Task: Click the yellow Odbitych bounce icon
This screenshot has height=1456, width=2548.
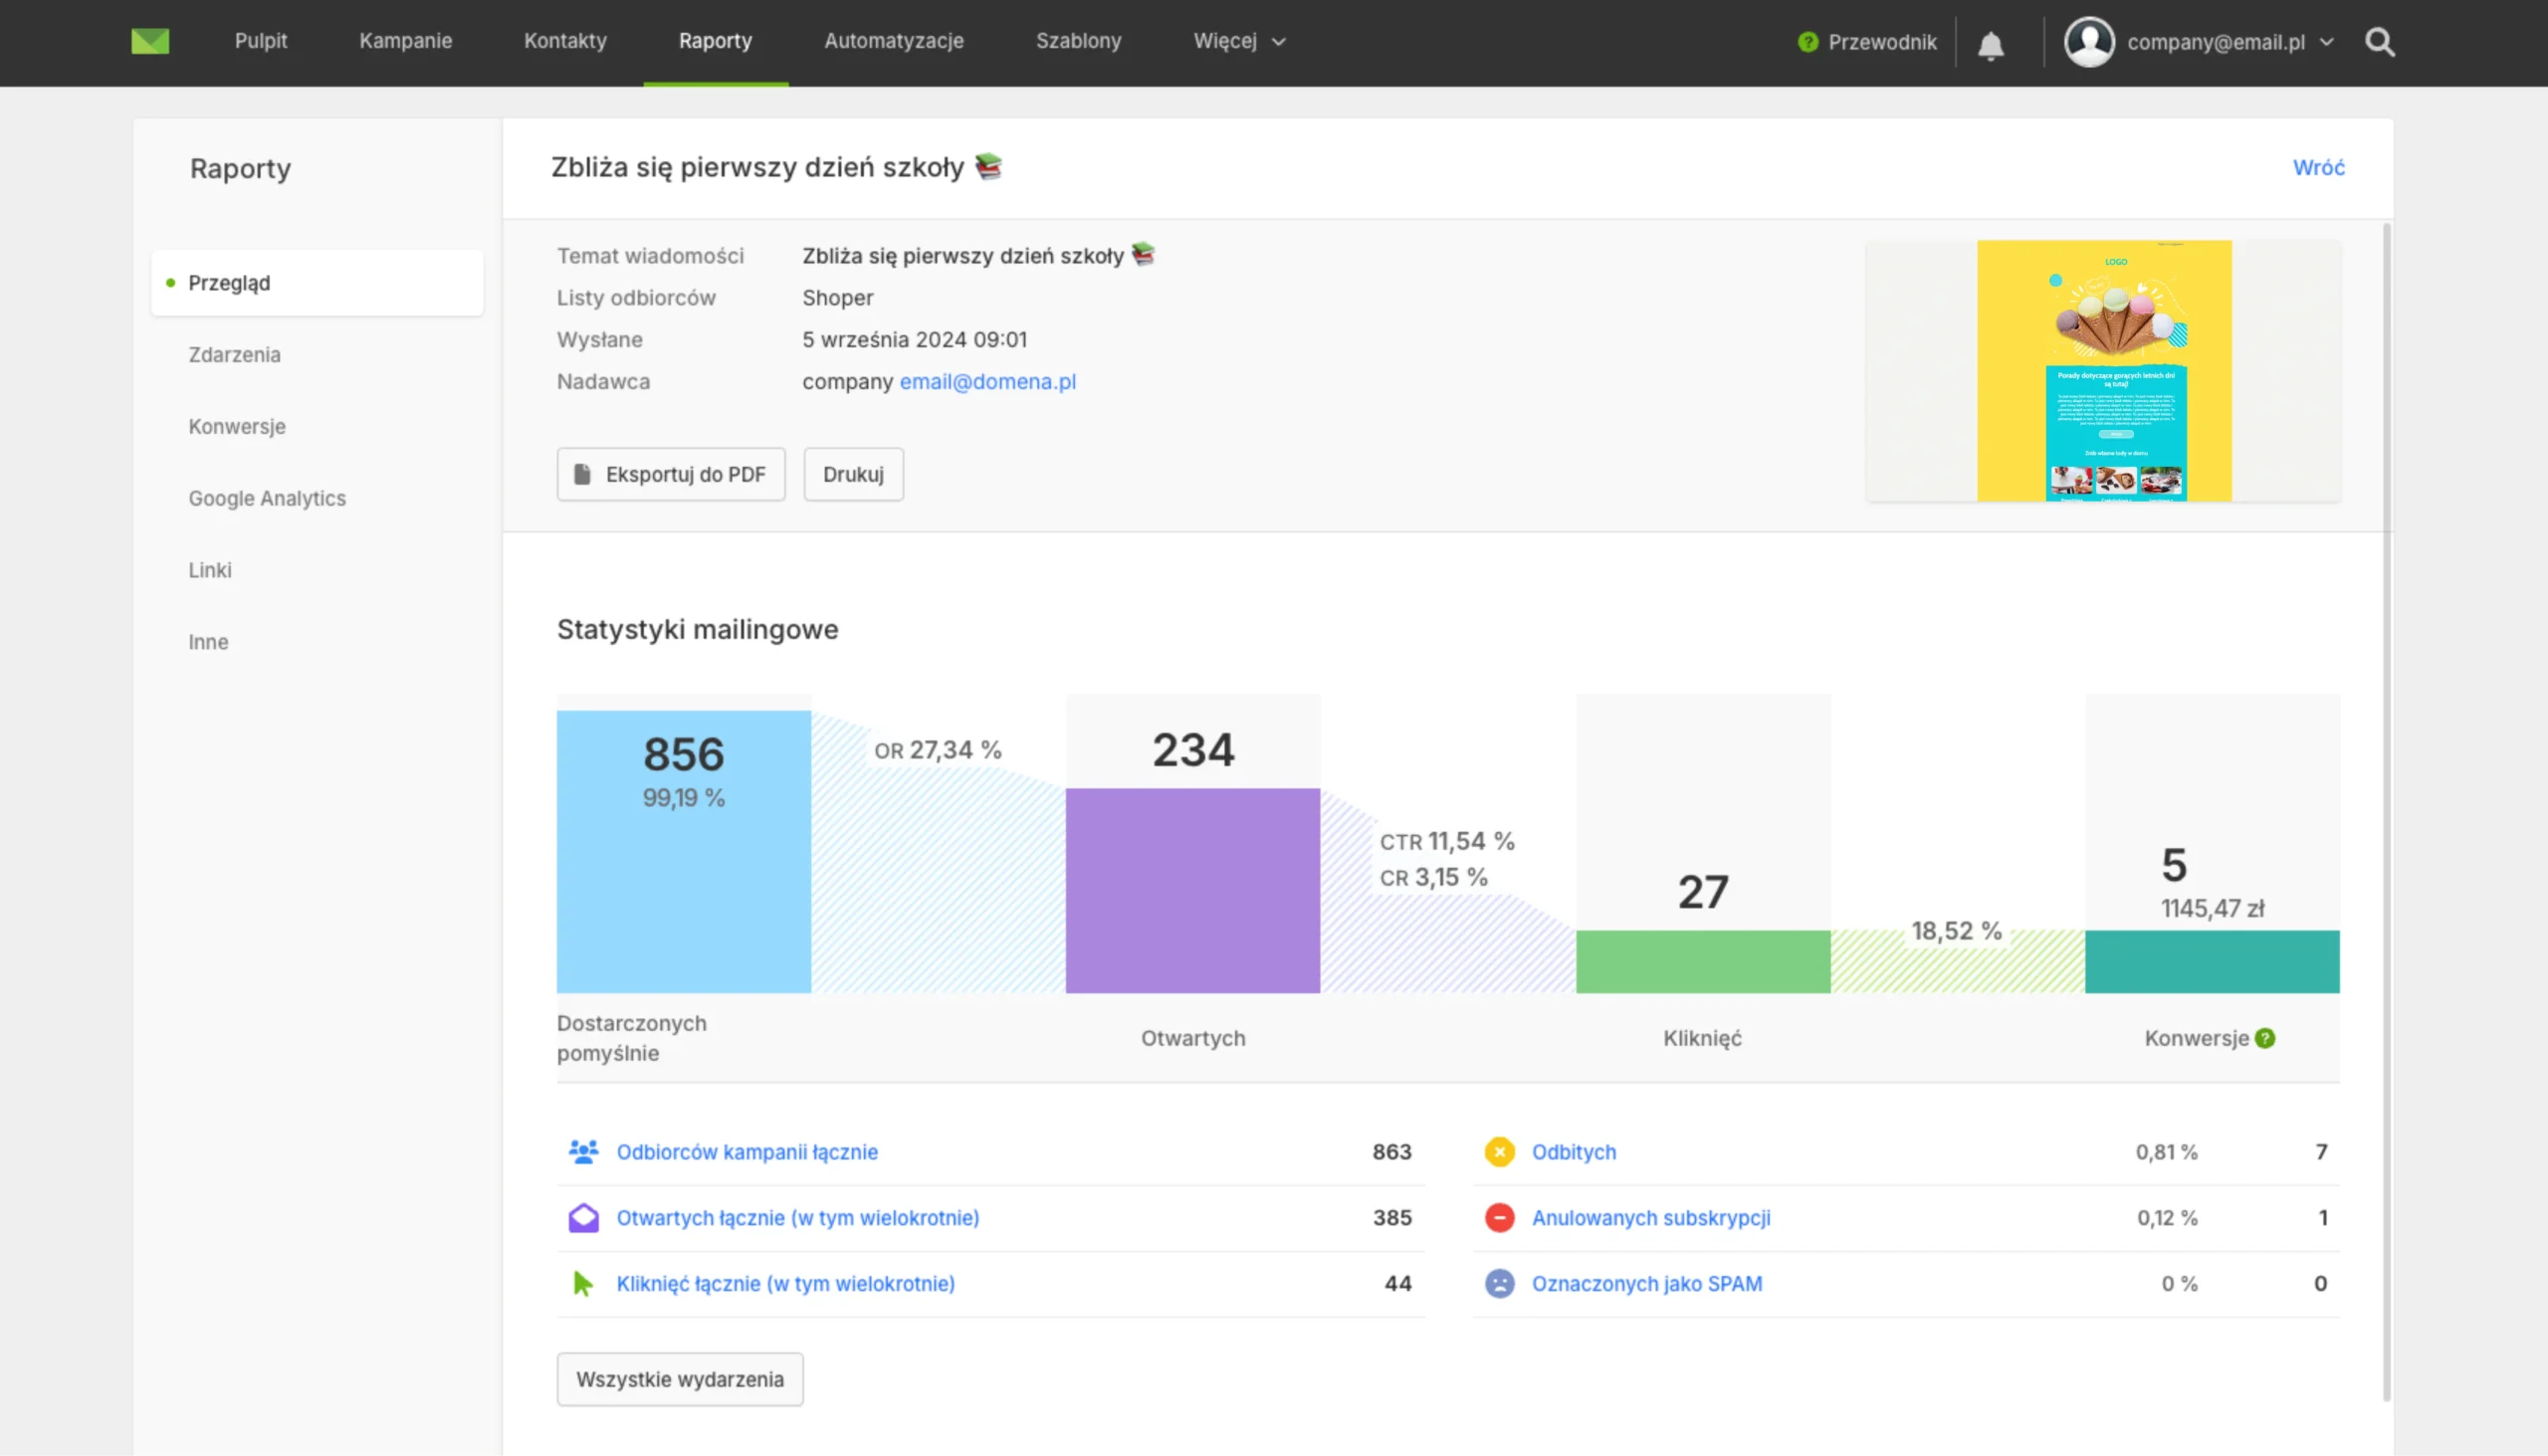Action: coord(1499,1152)
